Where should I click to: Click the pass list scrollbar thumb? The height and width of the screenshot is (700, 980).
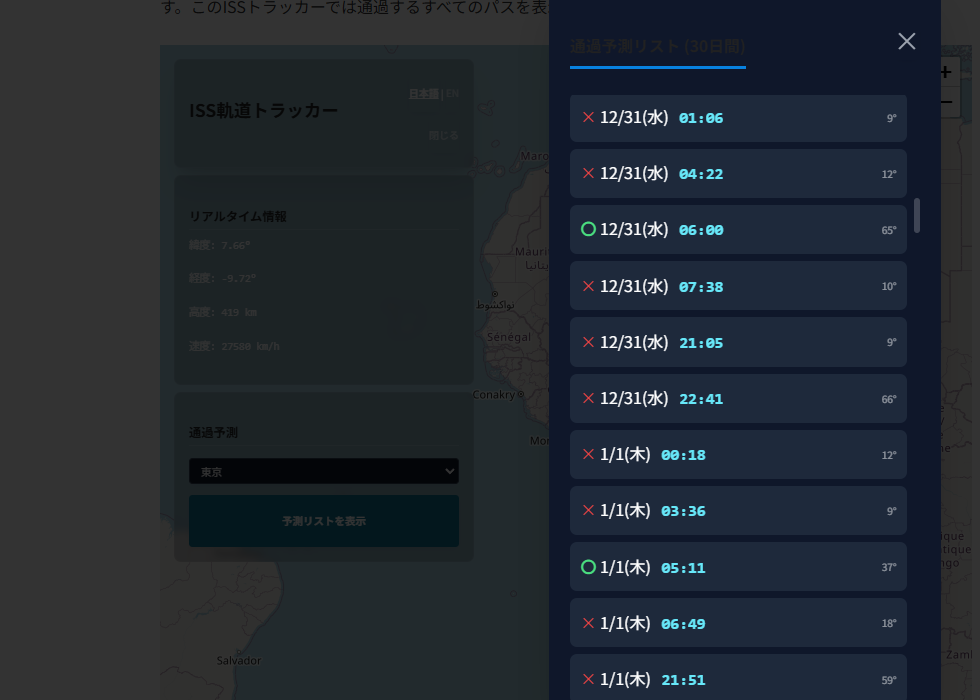coord(917,215)
